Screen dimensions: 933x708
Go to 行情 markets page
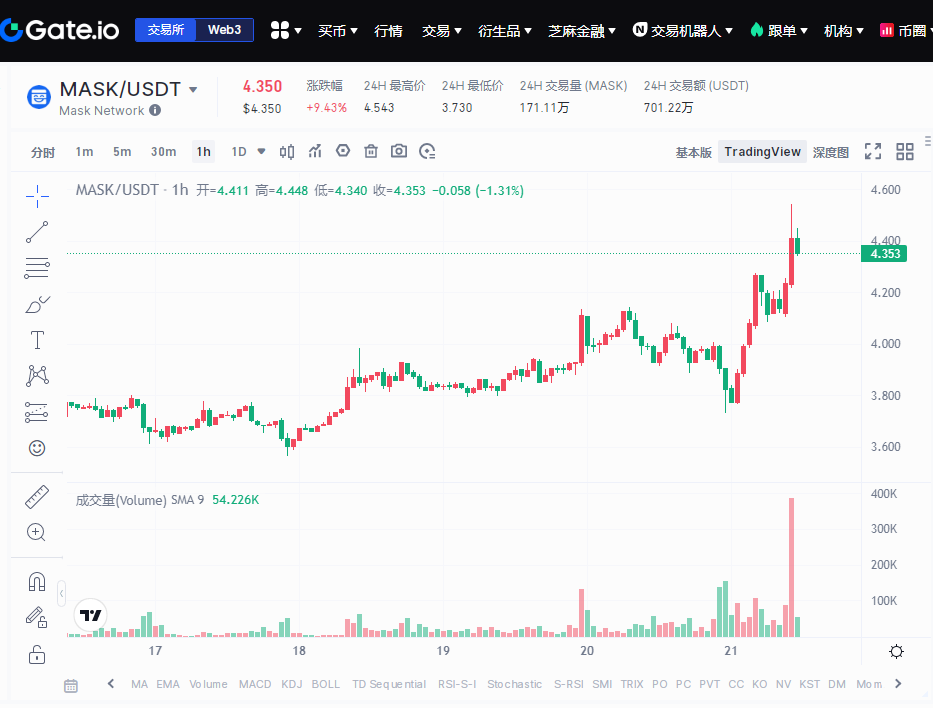click(x=388, y=30)
